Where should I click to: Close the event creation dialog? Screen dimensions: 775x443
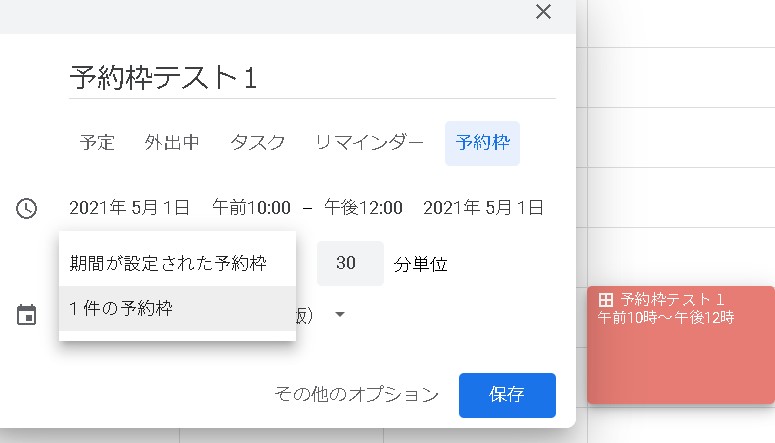pos(543,12)
